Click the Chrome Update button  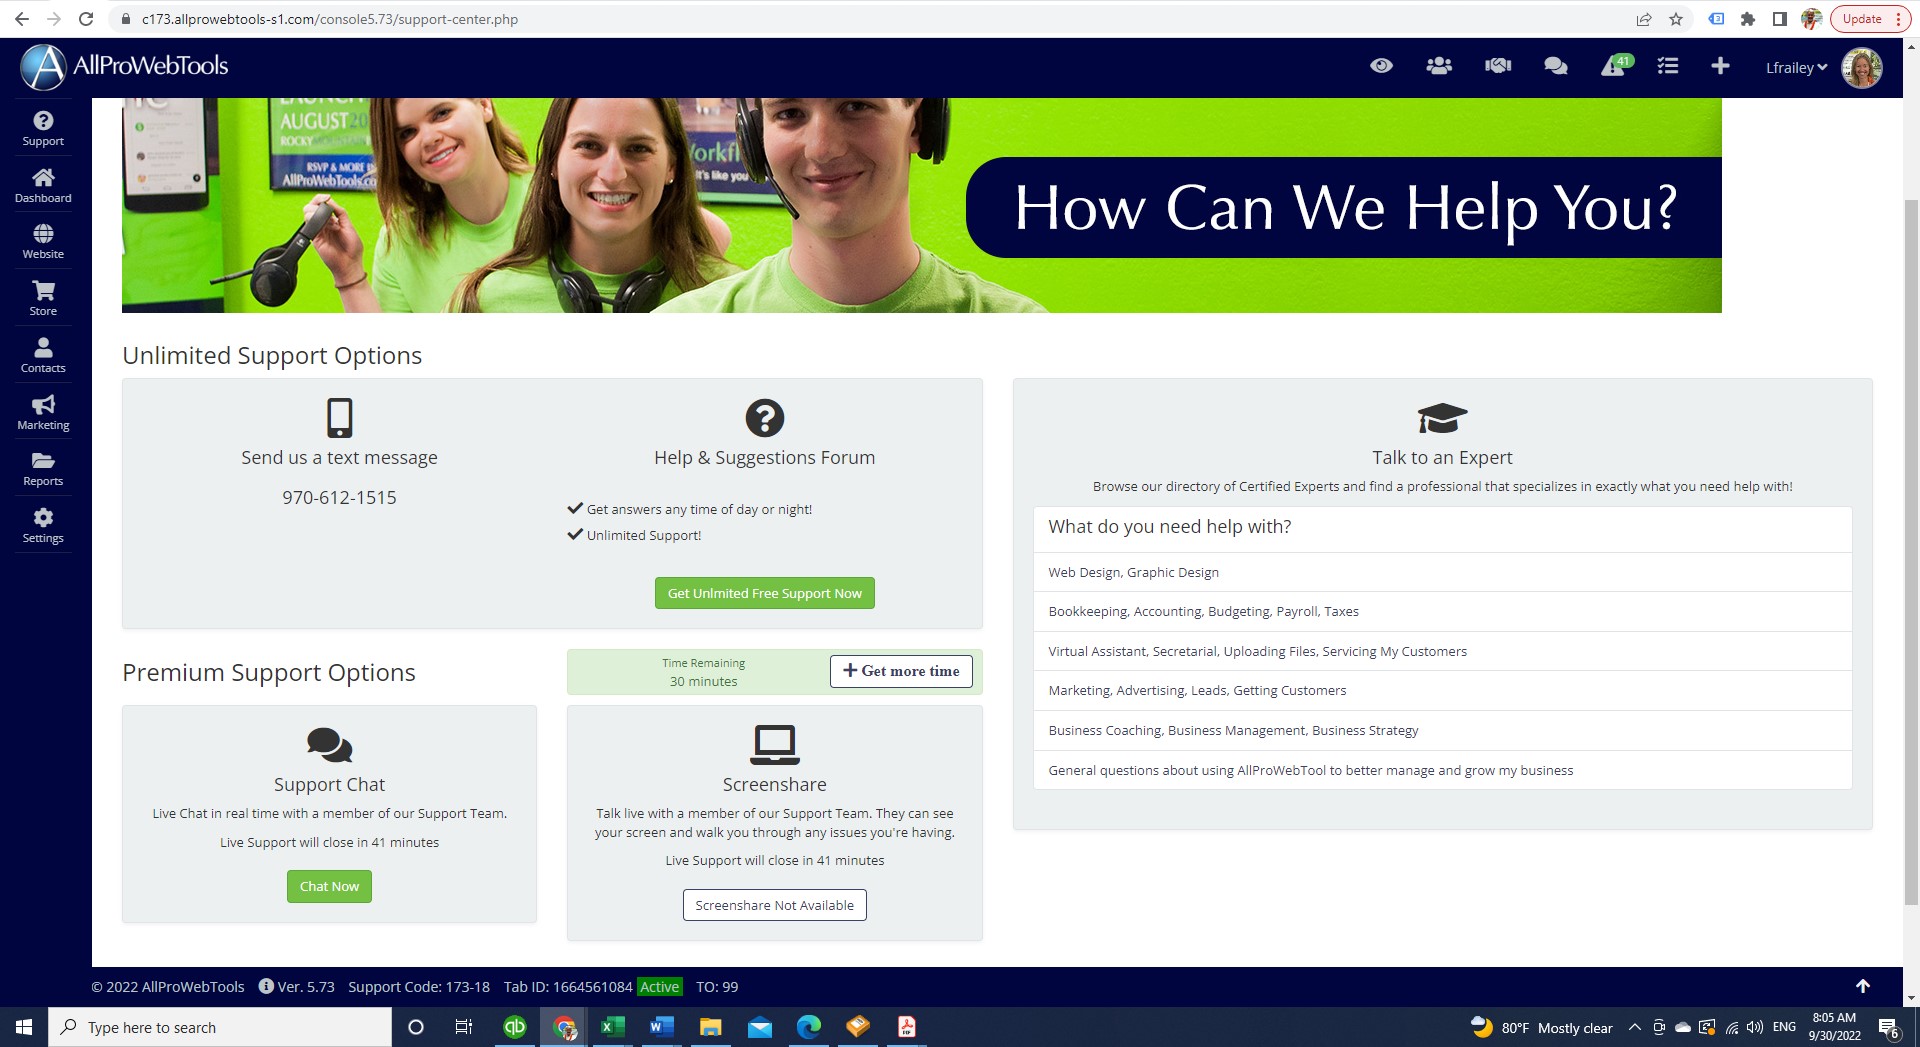1870,19
